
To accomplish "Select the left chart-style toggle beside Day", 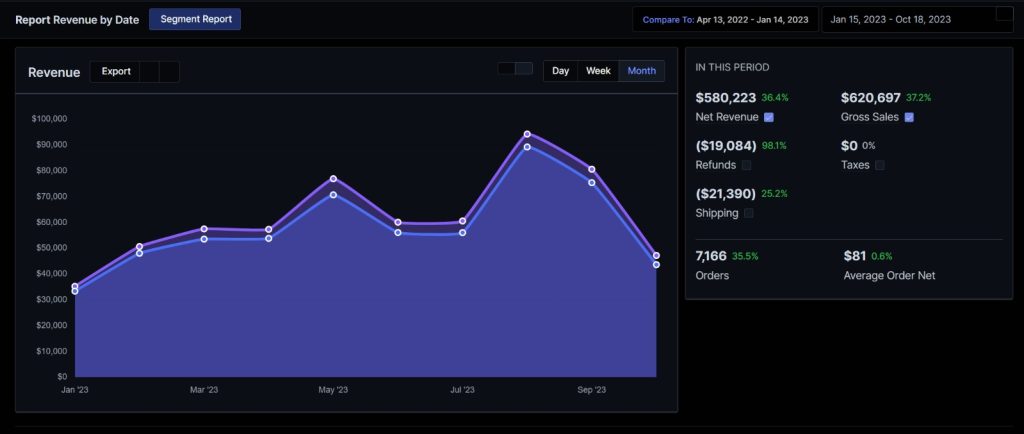I will 507,69.
